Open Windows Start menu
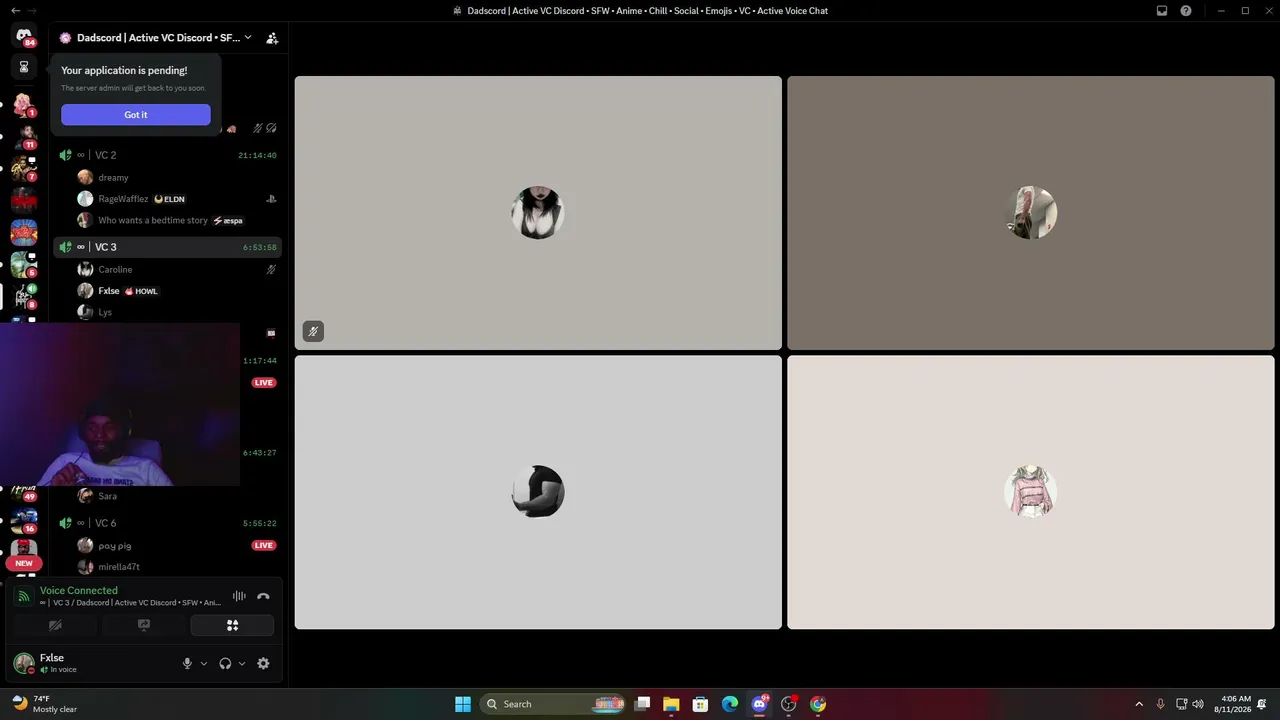 pos(463,704)
